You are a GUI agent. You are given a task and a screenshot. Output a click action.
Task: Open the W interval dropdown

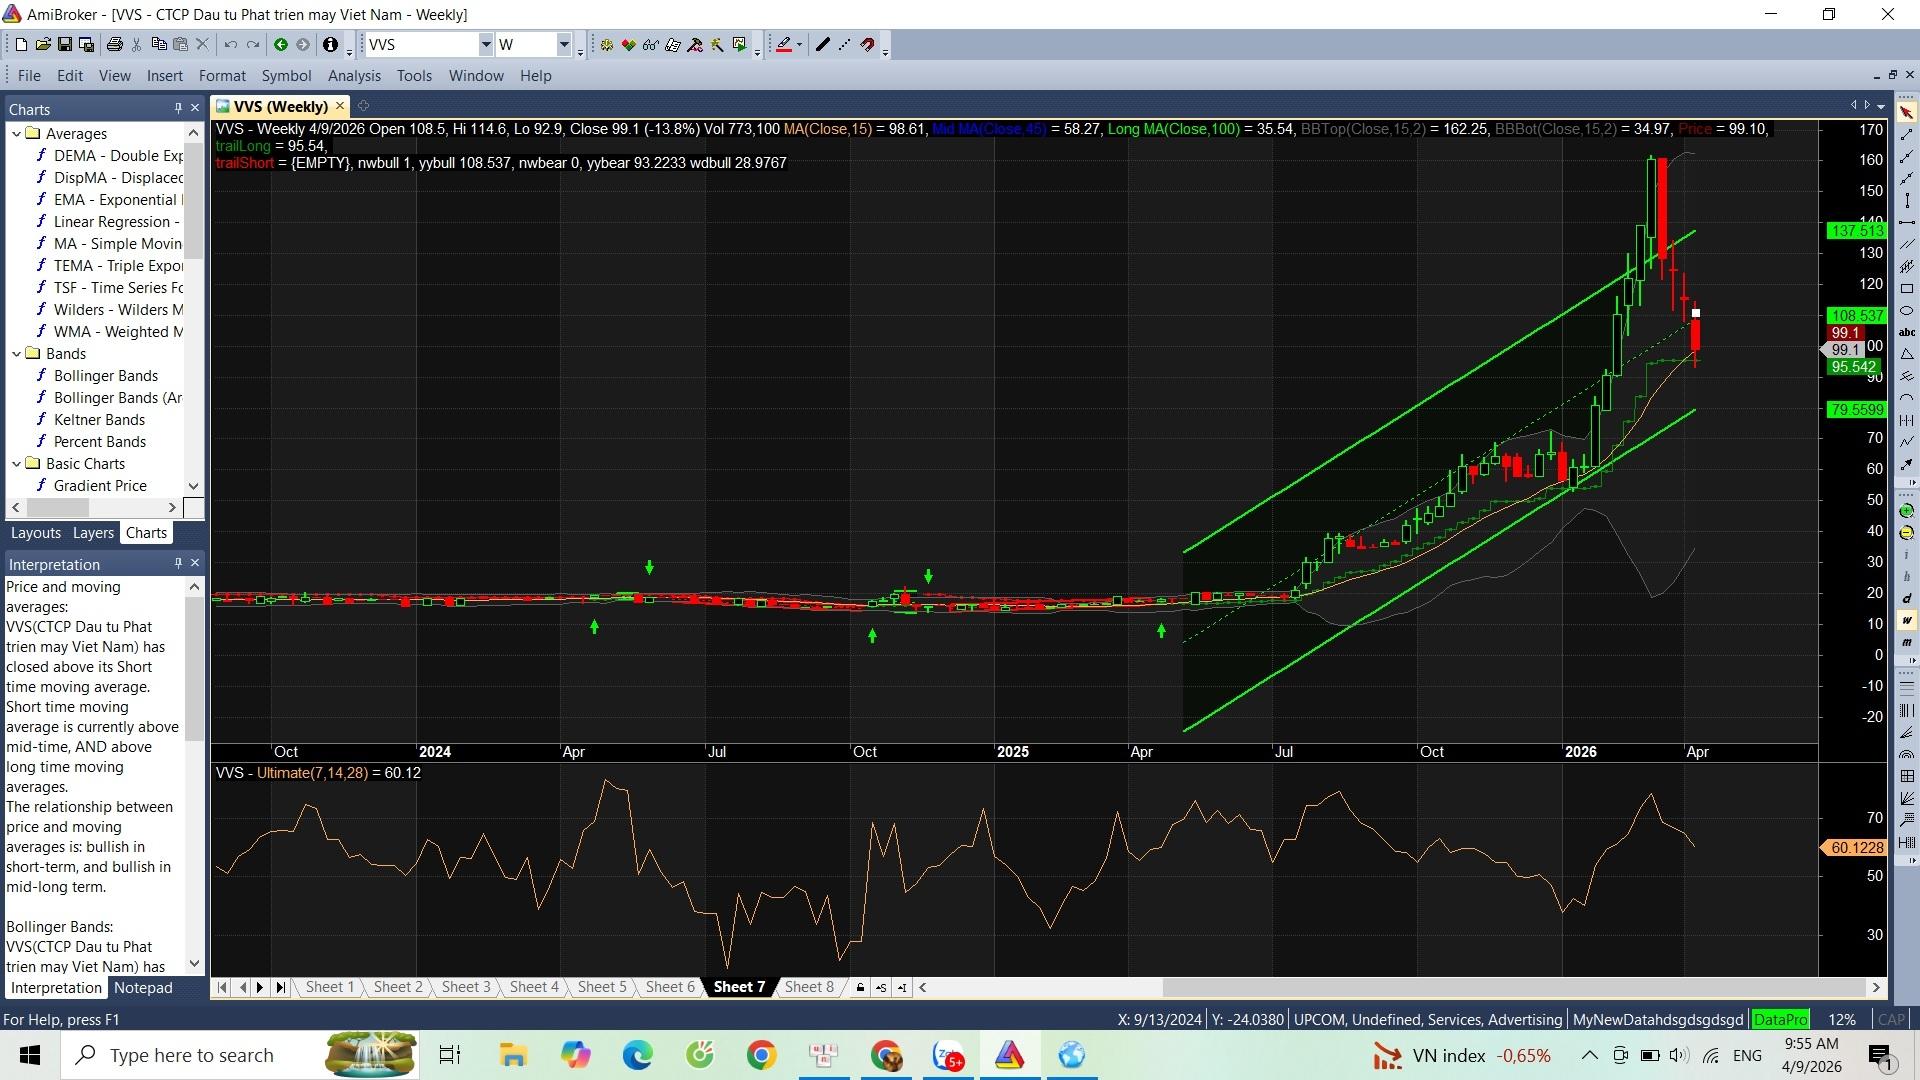pos(564,45)
